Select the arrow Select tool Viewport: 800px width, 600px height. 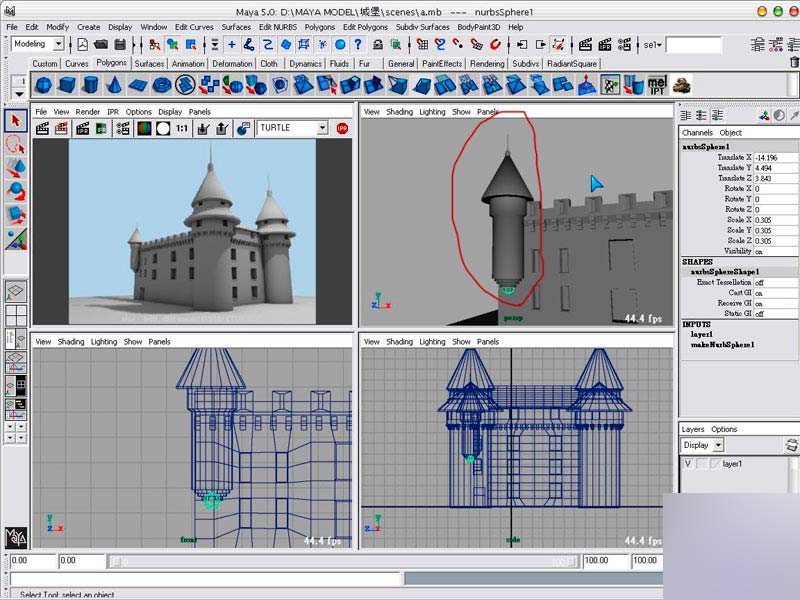(x=15, y=121)
